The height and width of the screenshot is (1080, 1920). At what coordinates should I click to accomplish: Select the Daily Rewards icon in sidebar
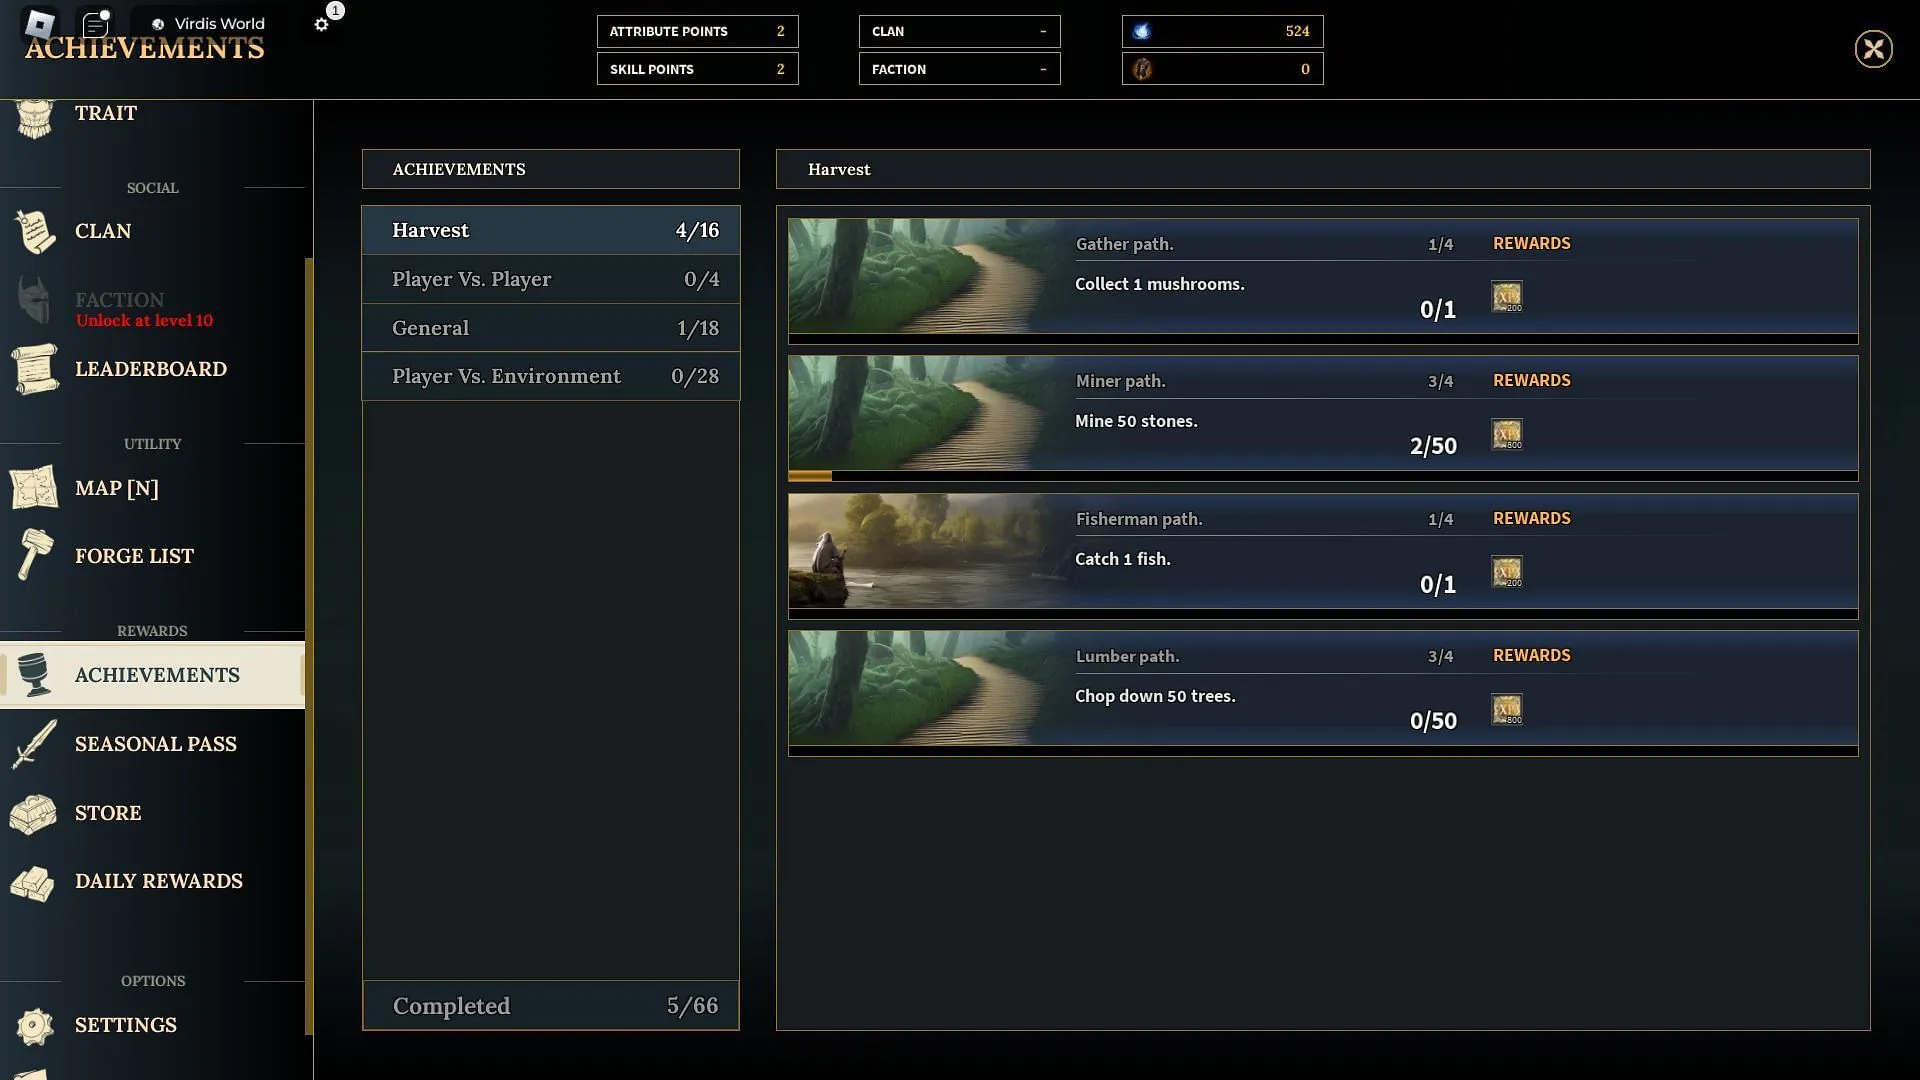[34, 880]
